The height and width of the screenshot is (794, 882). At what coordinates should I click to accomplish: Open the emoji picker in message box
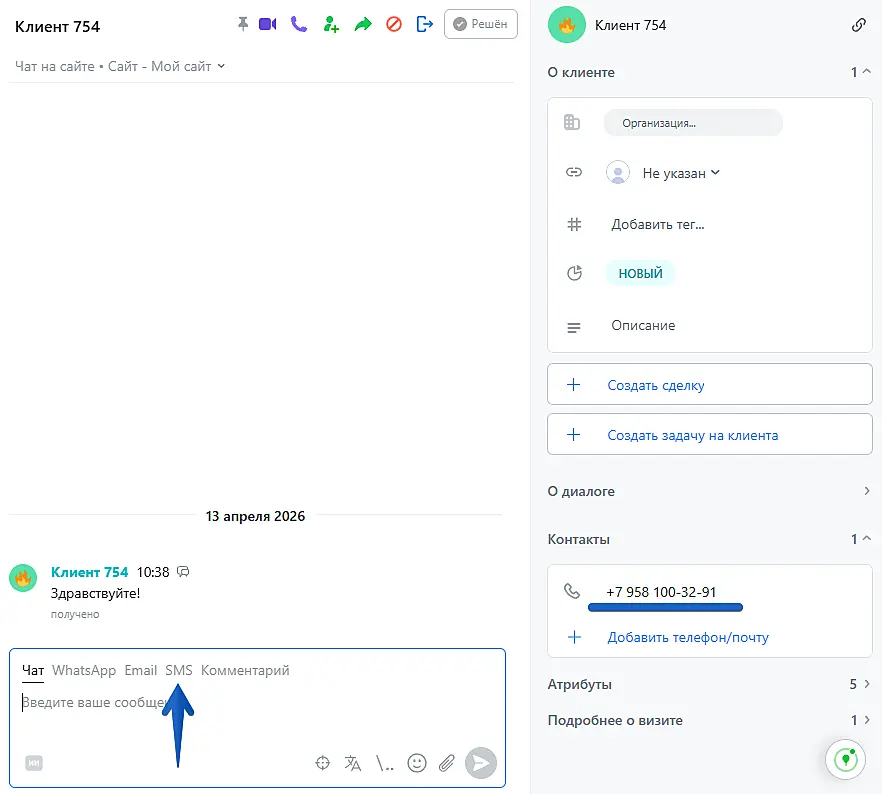click(x=417, y=763)
